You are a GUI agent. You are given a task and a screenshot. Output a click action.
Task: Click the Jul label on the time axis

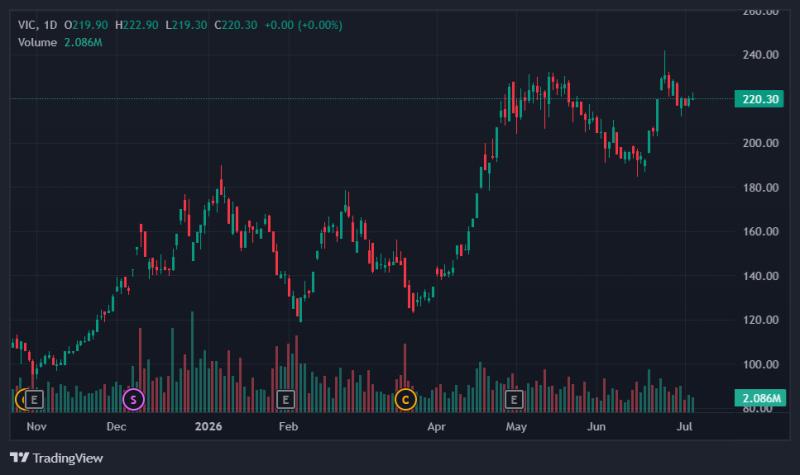[684, 426]
